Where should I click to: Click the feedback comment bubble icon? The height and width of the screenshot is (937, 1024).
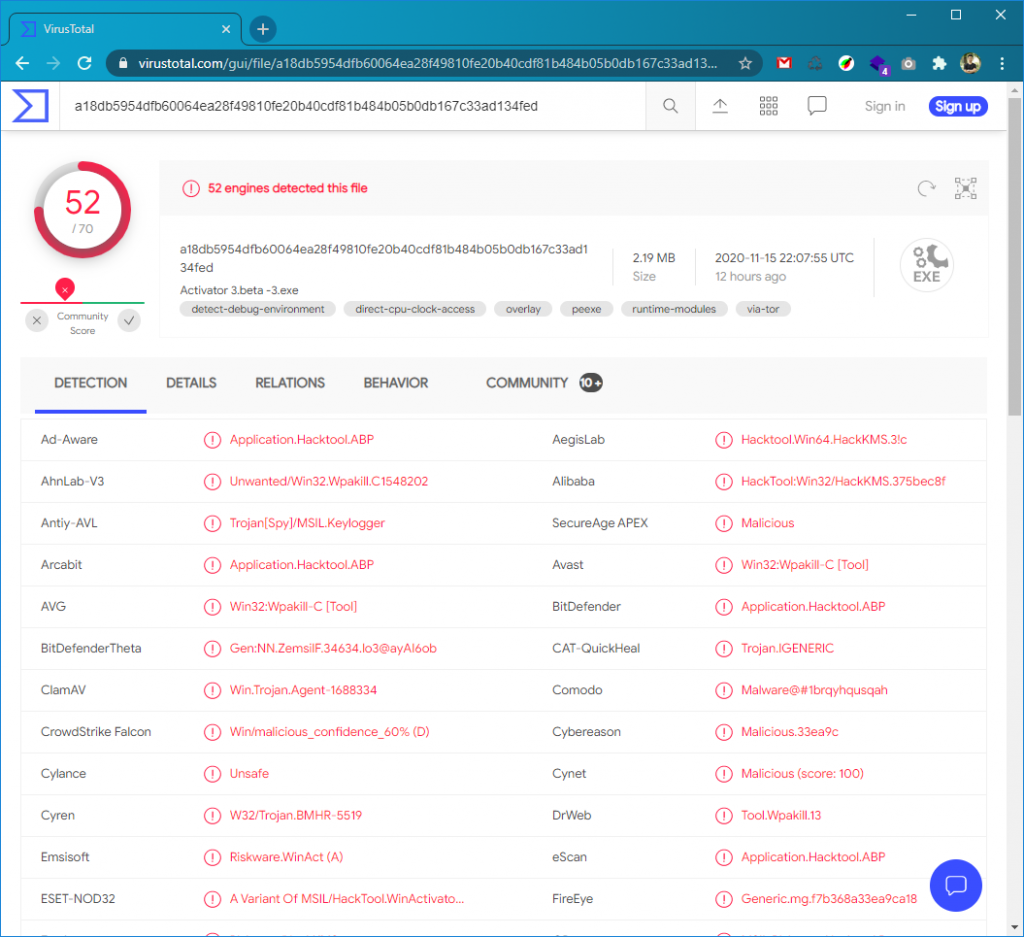tap(817, 106)
